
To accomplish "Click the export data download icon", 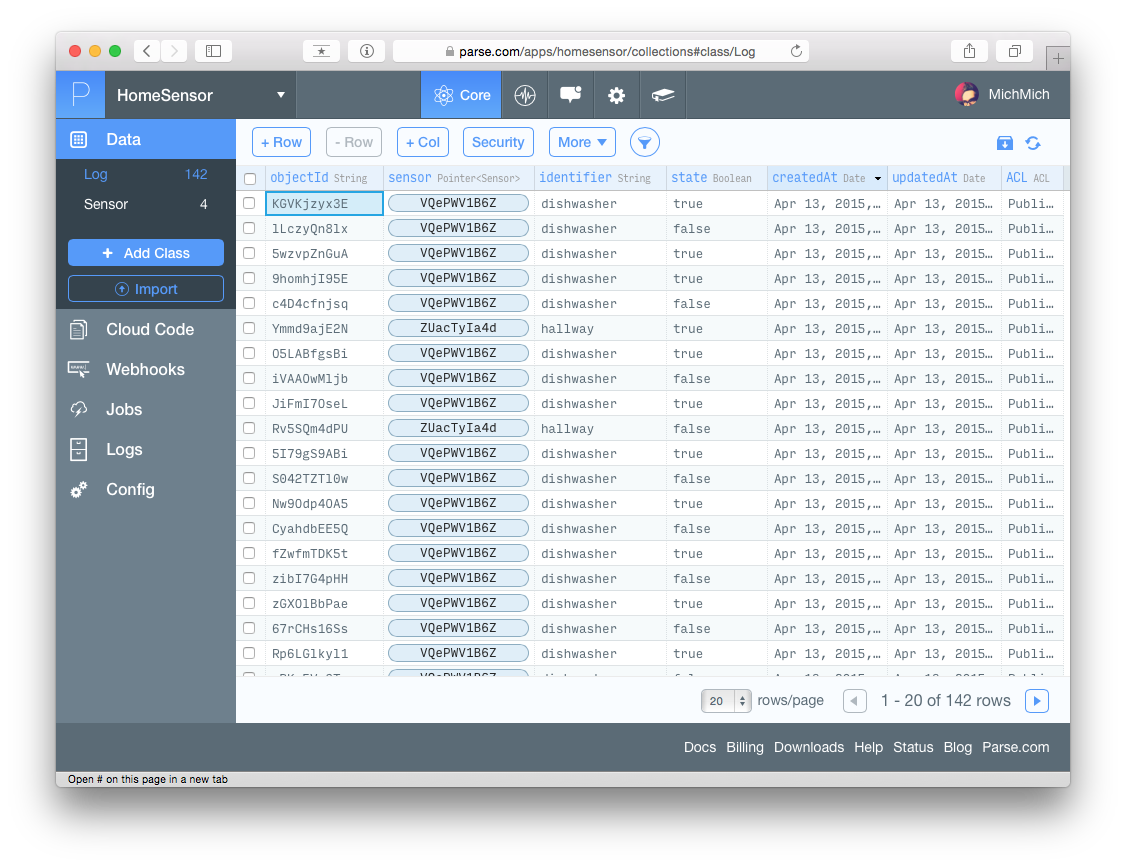I will (x=1005, y=143).
